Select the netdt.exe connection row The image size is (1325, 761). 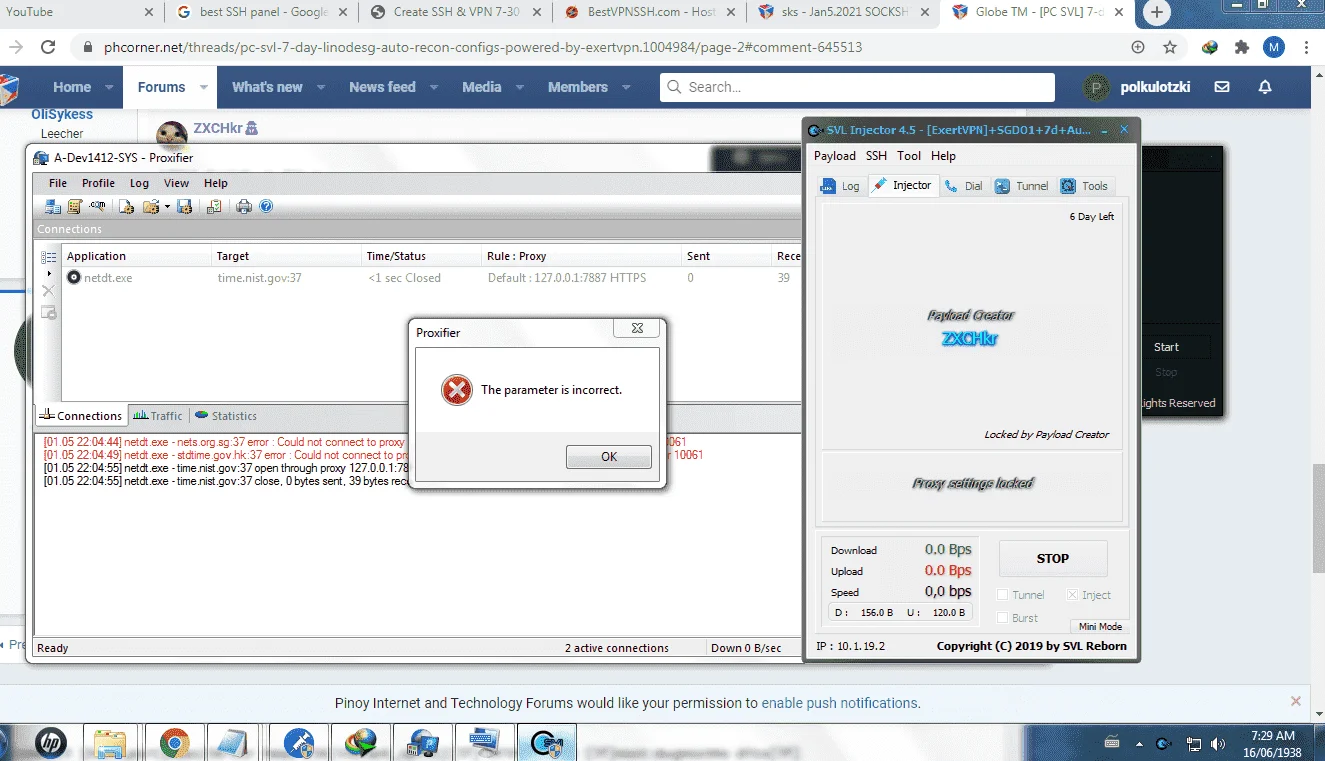tap(418, 278)
